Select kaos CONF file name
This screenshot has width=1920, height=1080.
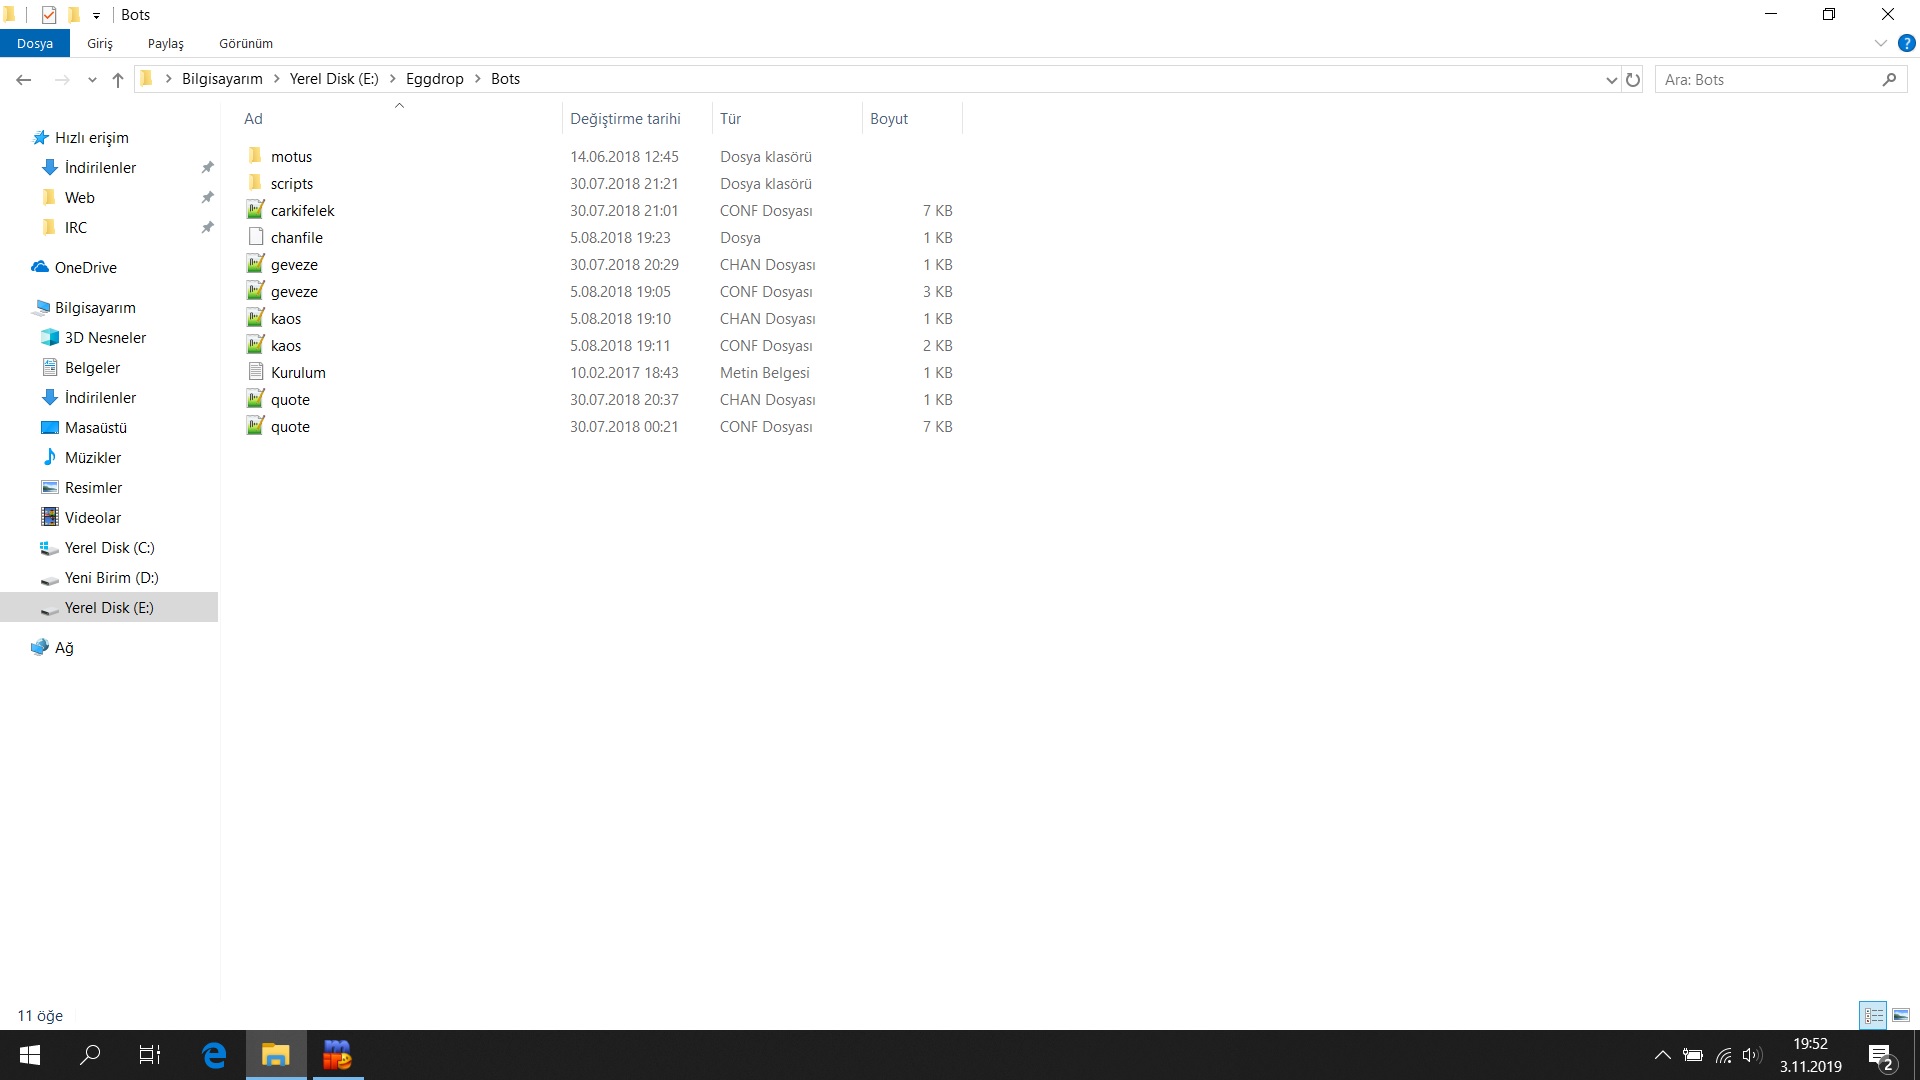(286, 346)
